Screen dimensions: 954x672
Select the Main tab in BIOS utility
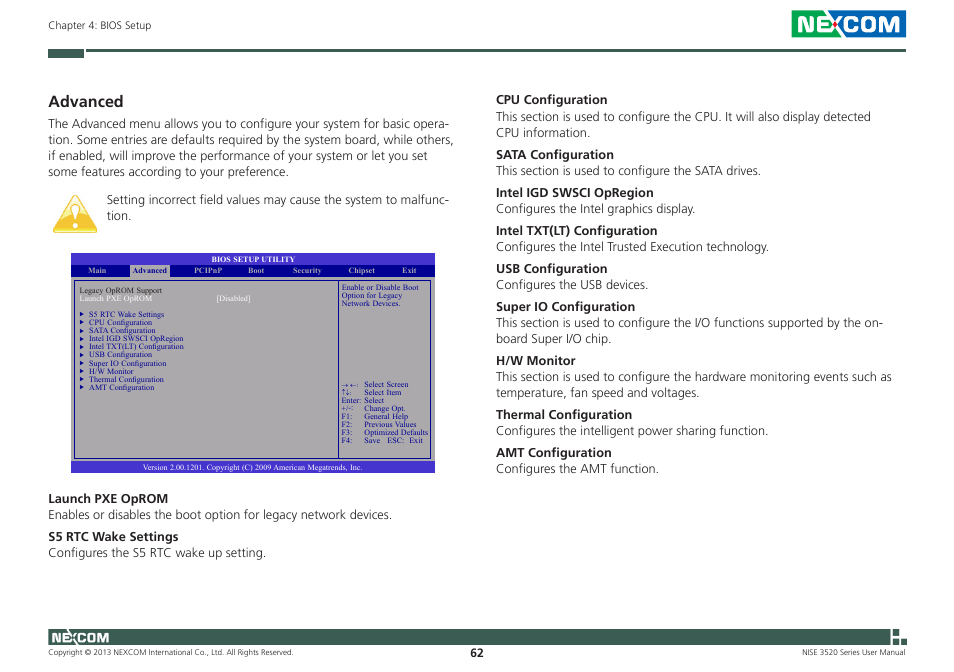pyautogui.click(x=97, y=271)
